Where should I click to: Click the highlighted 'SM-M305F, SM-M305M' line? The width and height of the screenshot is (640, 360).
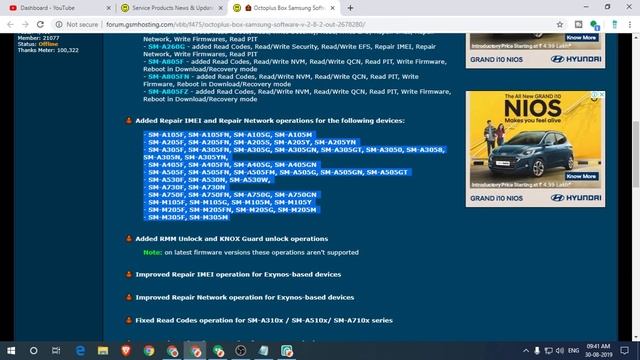click(x=186, y=218)
